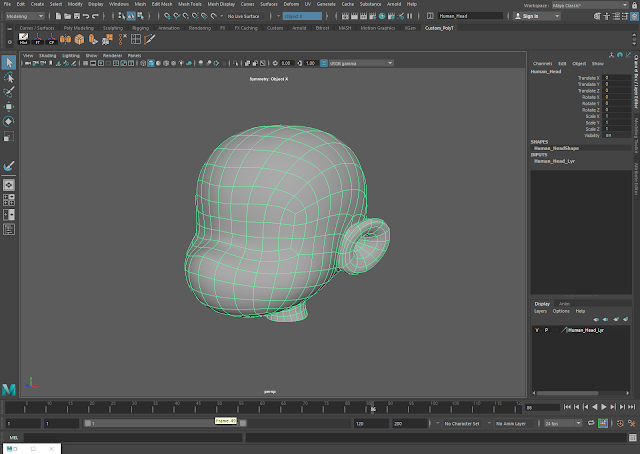Open the sRGB gamma view transform dropdown

click(357, 63)
